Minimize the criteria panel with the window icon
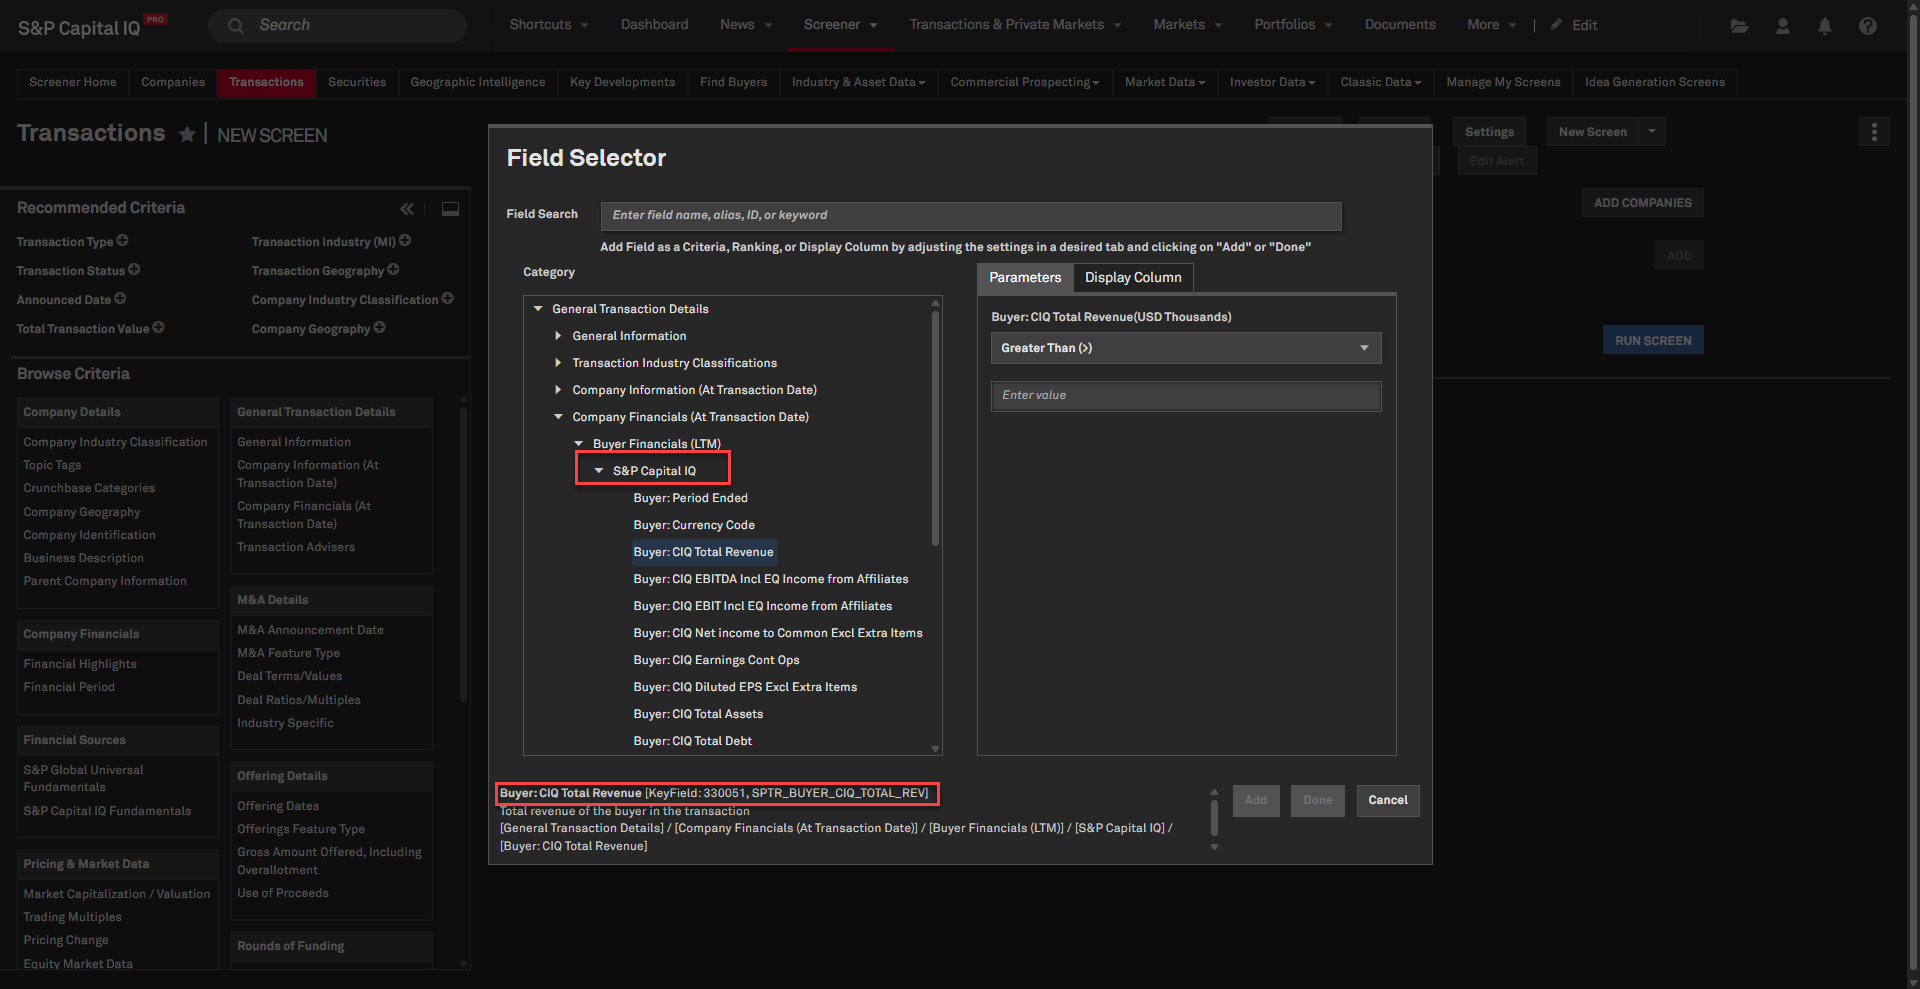The height and width of the screenshot is (989, 1920). (451, 209)
